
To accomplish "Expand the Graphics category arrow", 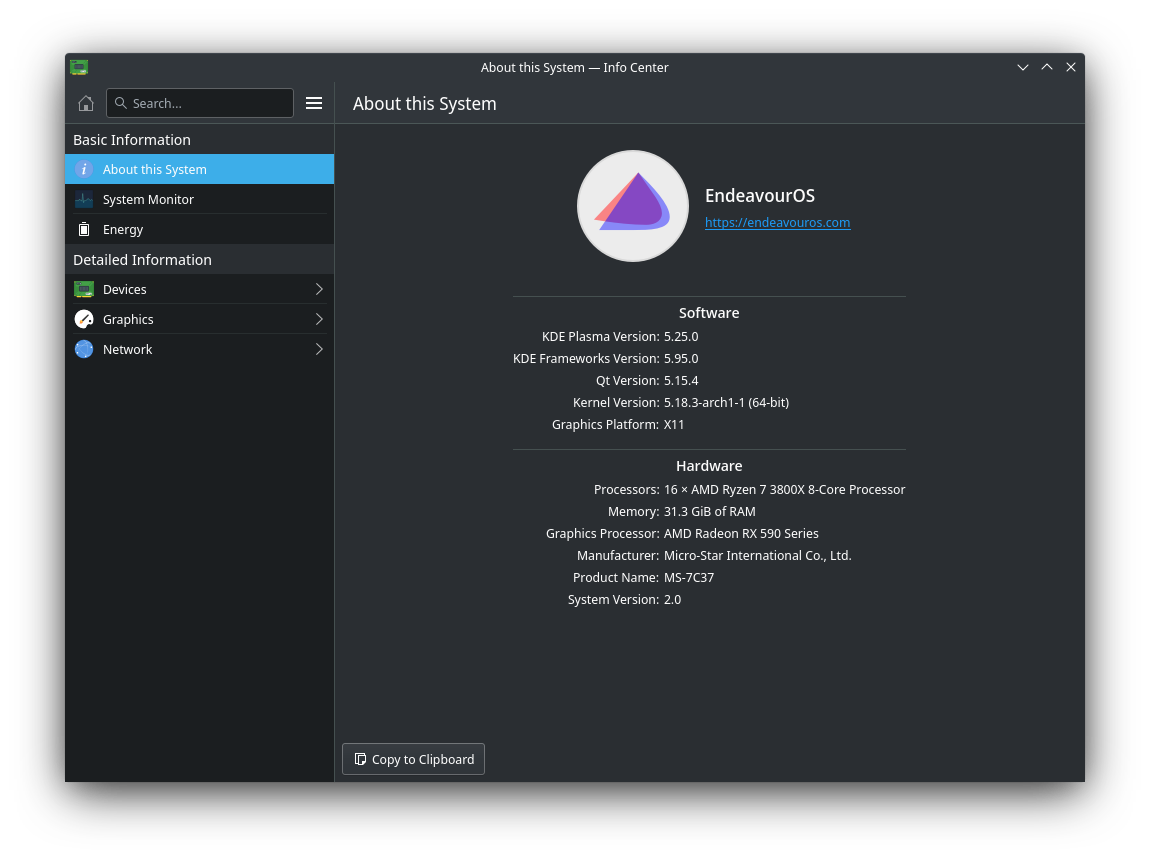I will tap(319, 319).
